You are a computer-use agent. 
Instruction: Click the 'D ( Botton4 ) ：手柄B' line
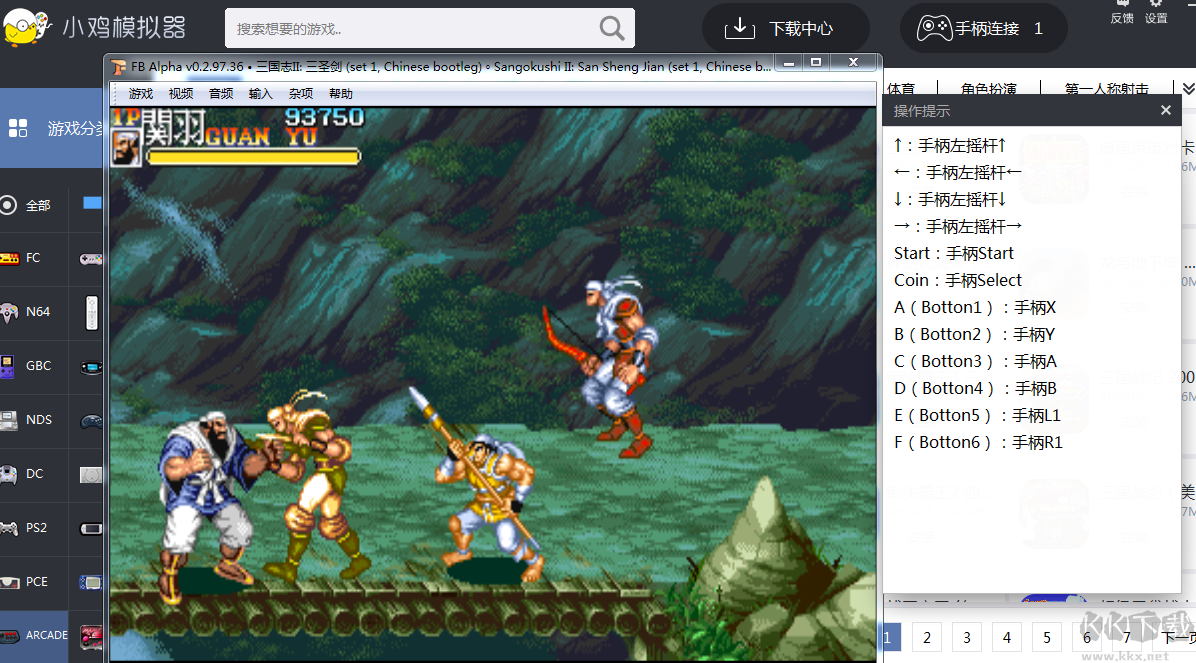[x=975, y=388]
